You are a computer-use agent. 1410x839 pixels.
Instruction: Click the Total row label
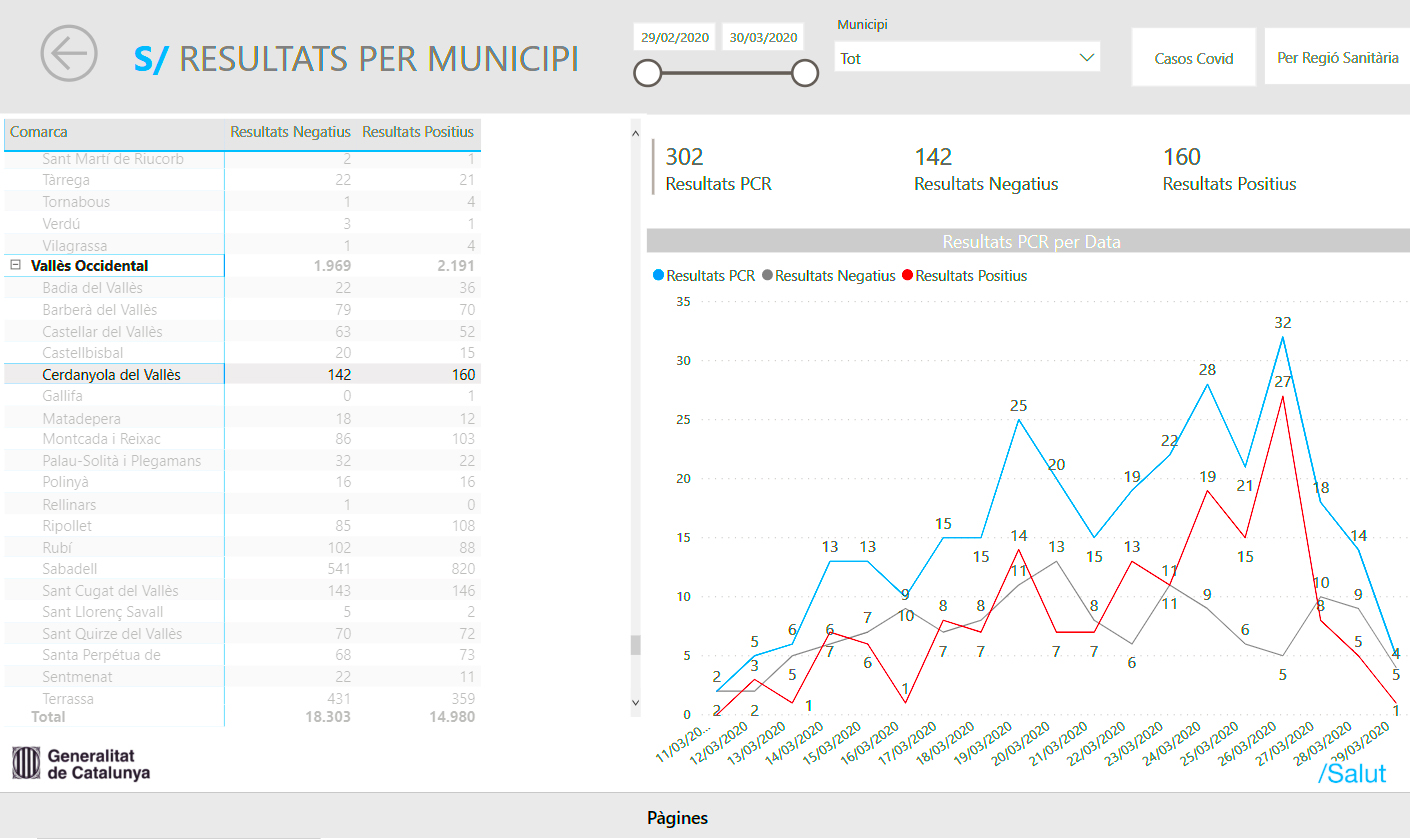tap(48, 717)
